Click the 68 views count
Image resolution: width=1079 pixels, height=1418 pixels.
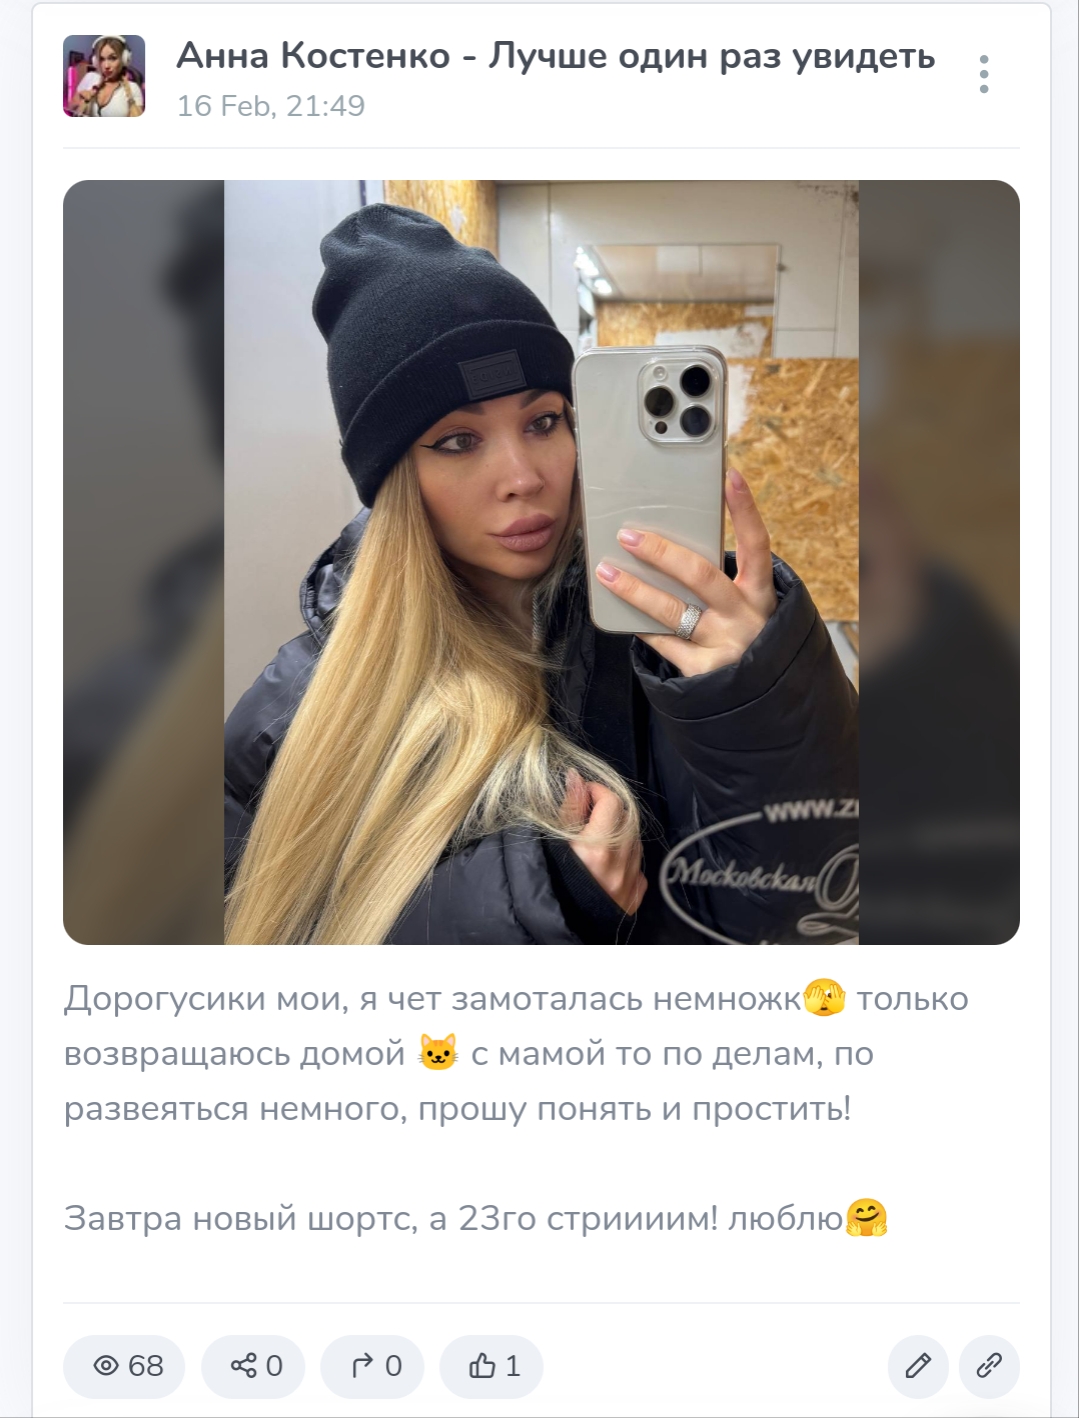click(146, 1365)
